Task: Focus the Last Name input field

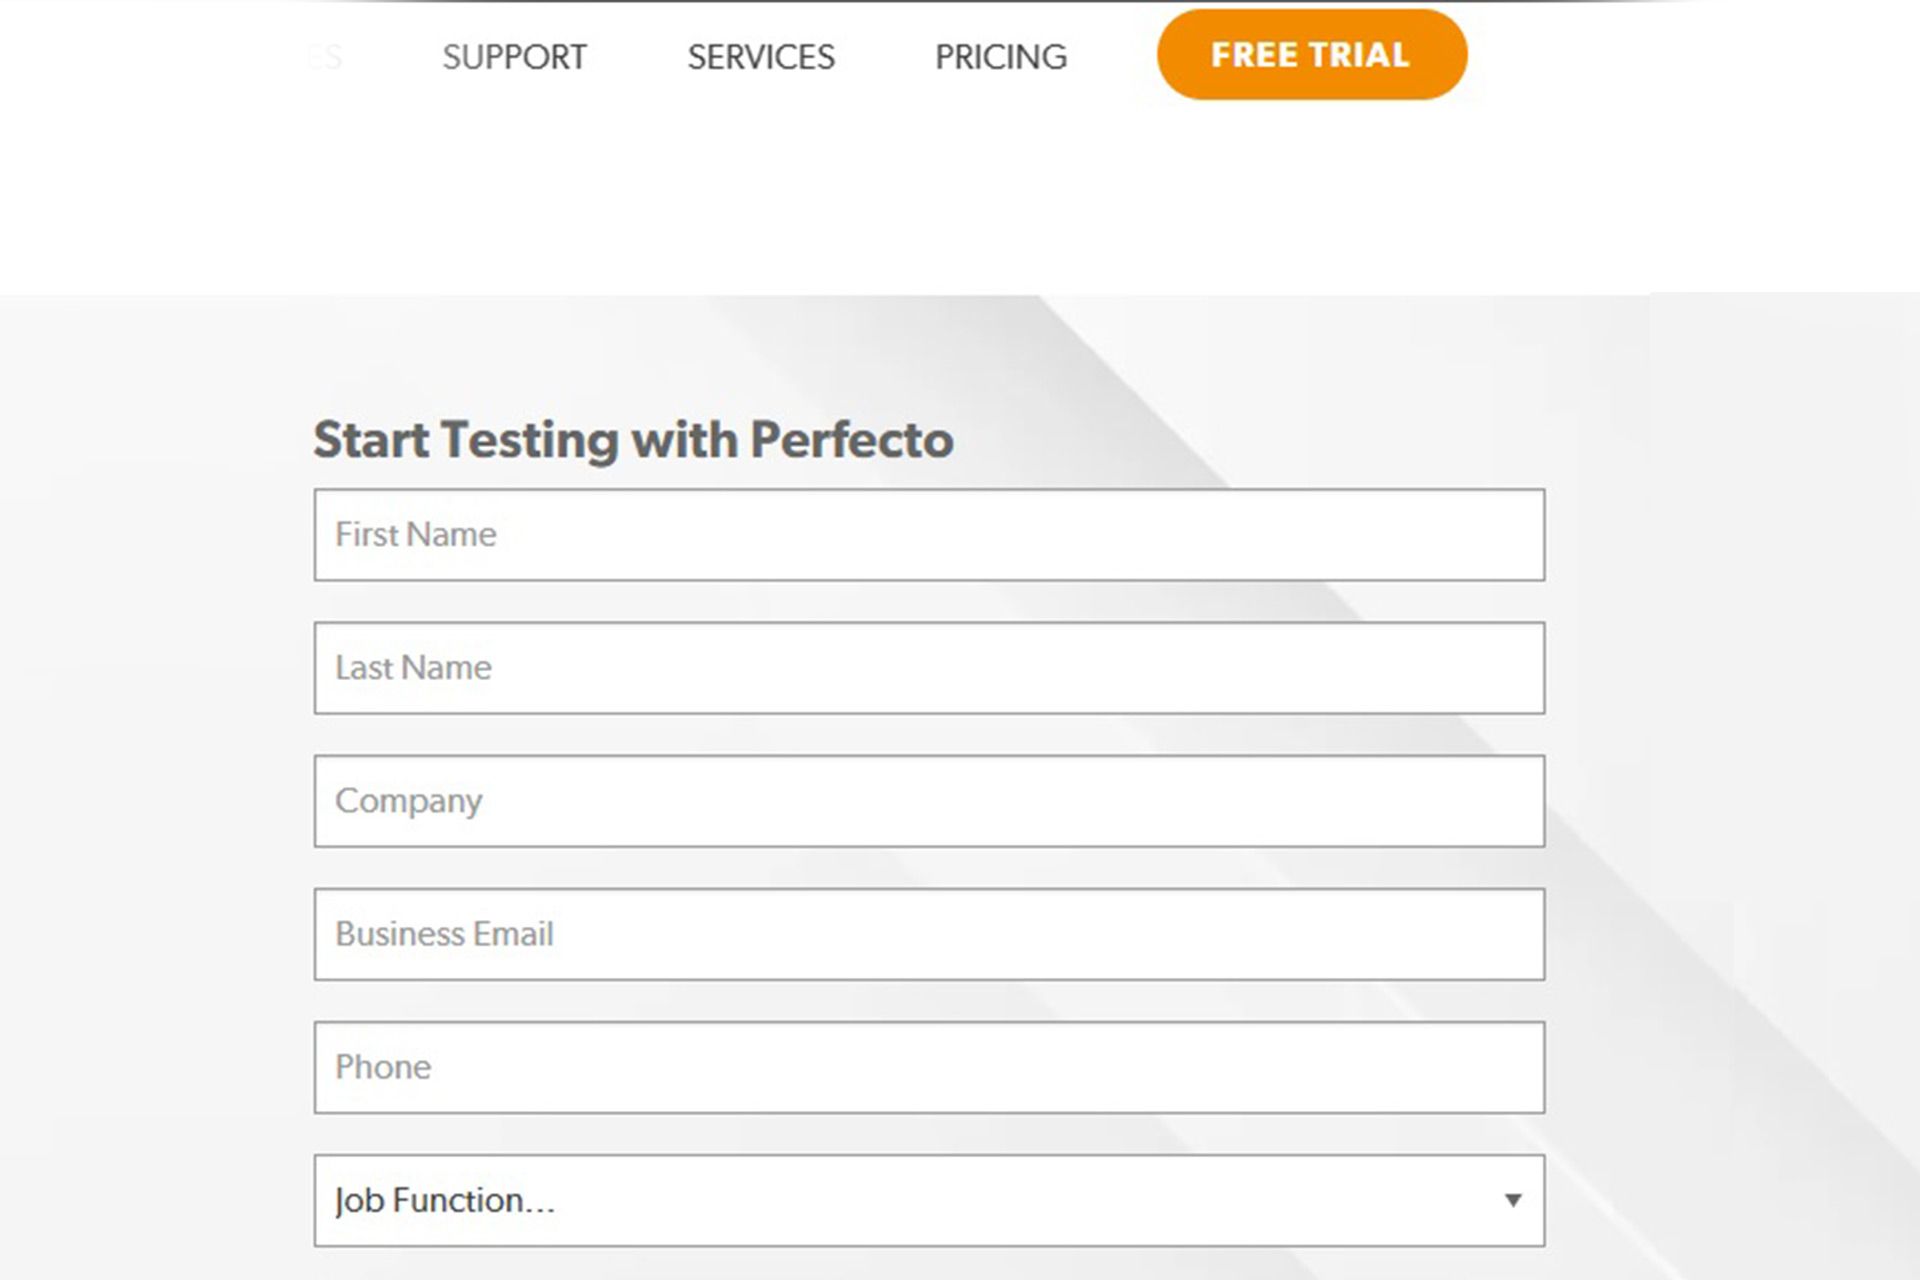Action: point(929,668)
